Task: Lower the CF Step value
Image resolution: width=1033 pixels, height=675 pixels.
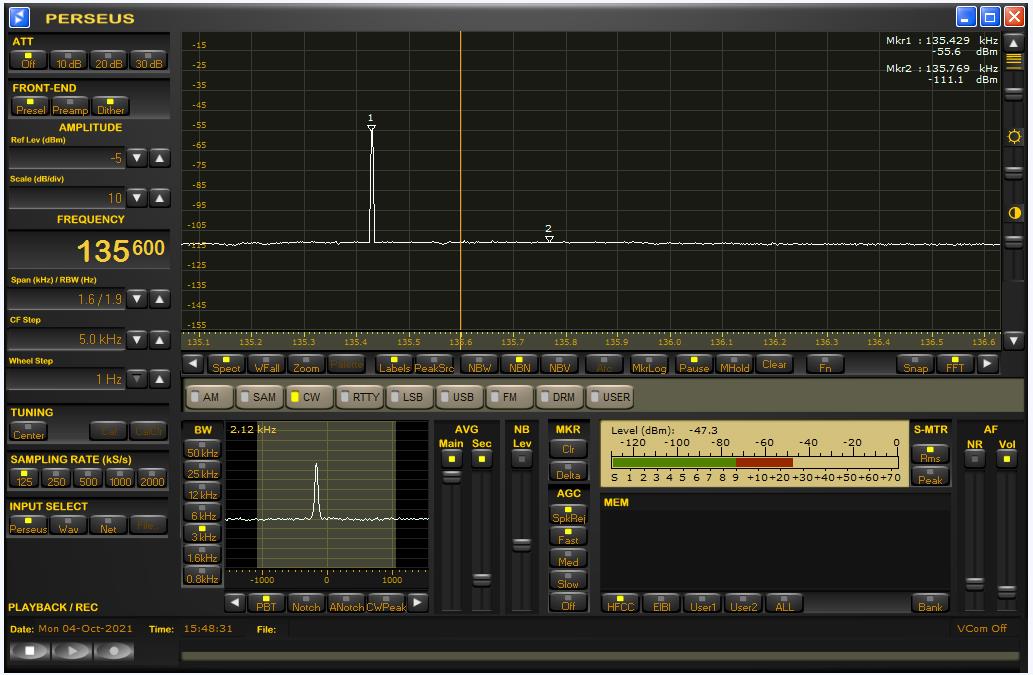Action: [x=138, y=339]
